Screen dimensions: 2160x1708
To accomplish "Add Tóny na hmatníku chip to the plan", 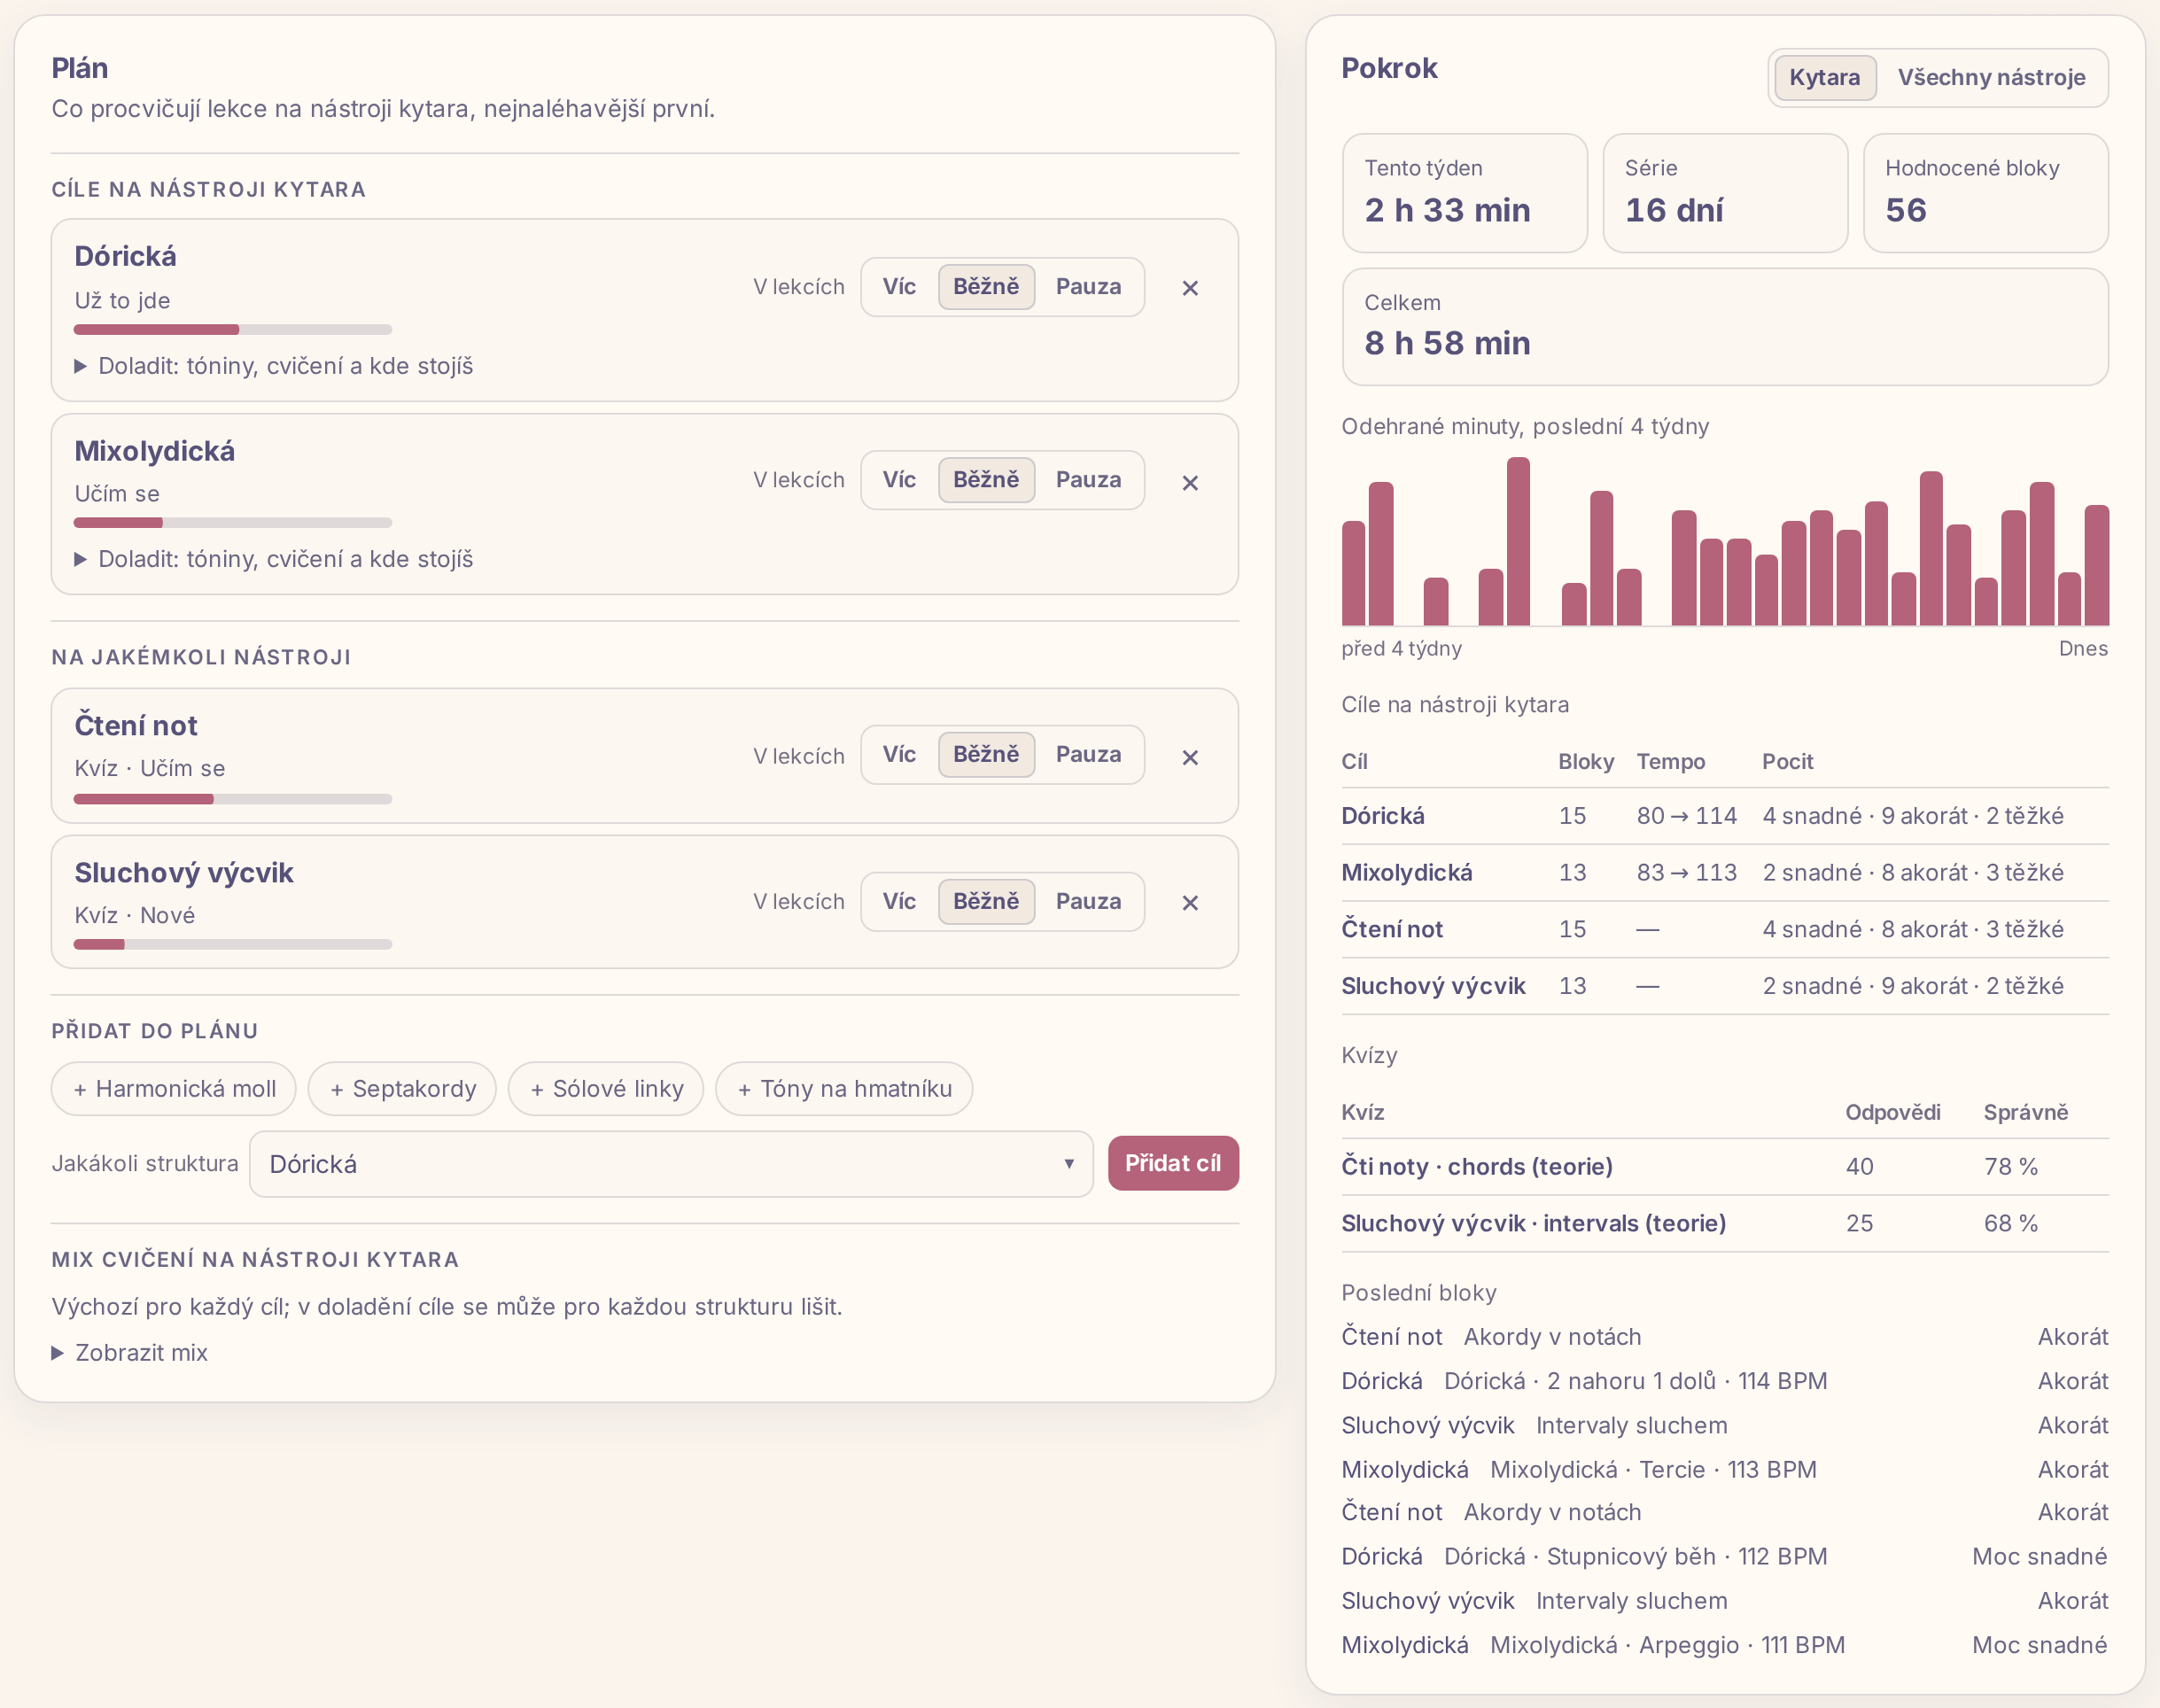I will pos(844,1089).
